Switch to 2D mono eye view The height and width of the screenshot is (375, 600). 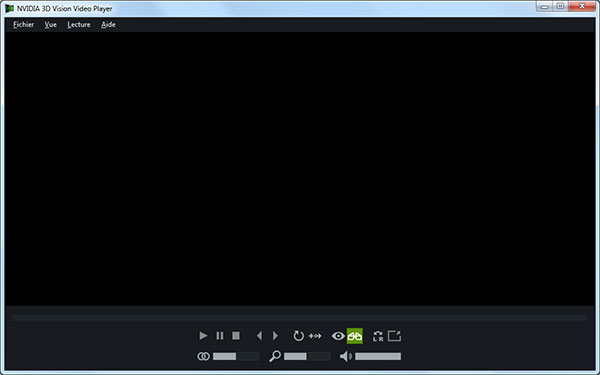tap(338, 336)
